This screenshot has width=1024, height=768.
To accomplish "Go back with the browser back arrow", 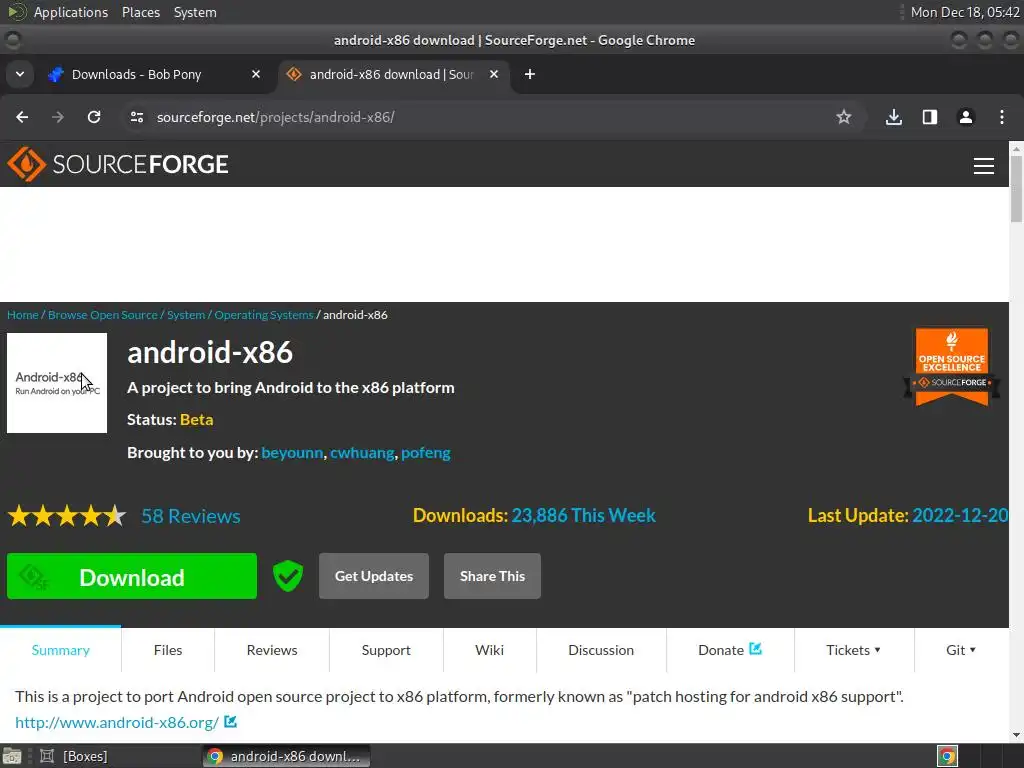I will click(22, 117).
